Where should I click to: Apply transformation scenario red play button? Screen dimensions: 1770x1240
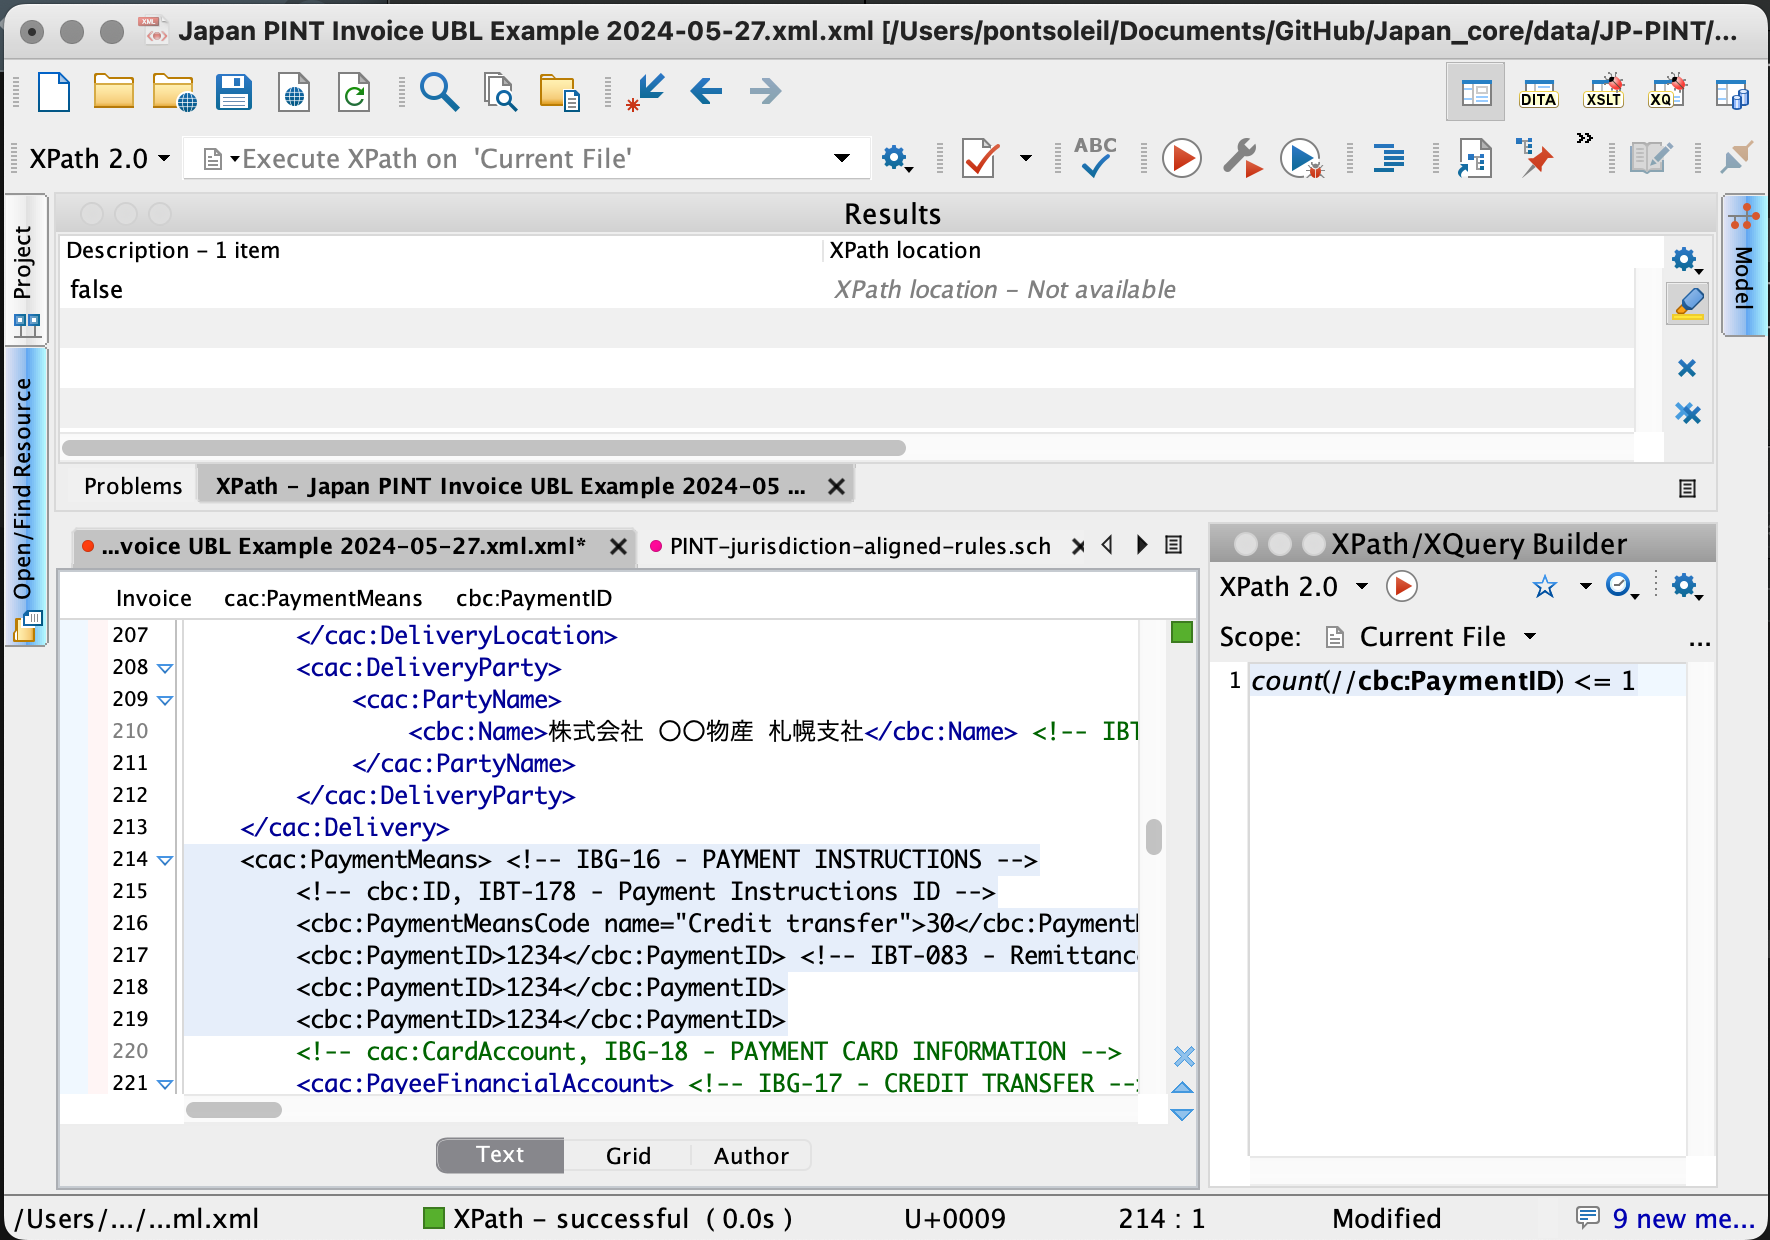pyautogui.click(x=1181, y=158)
